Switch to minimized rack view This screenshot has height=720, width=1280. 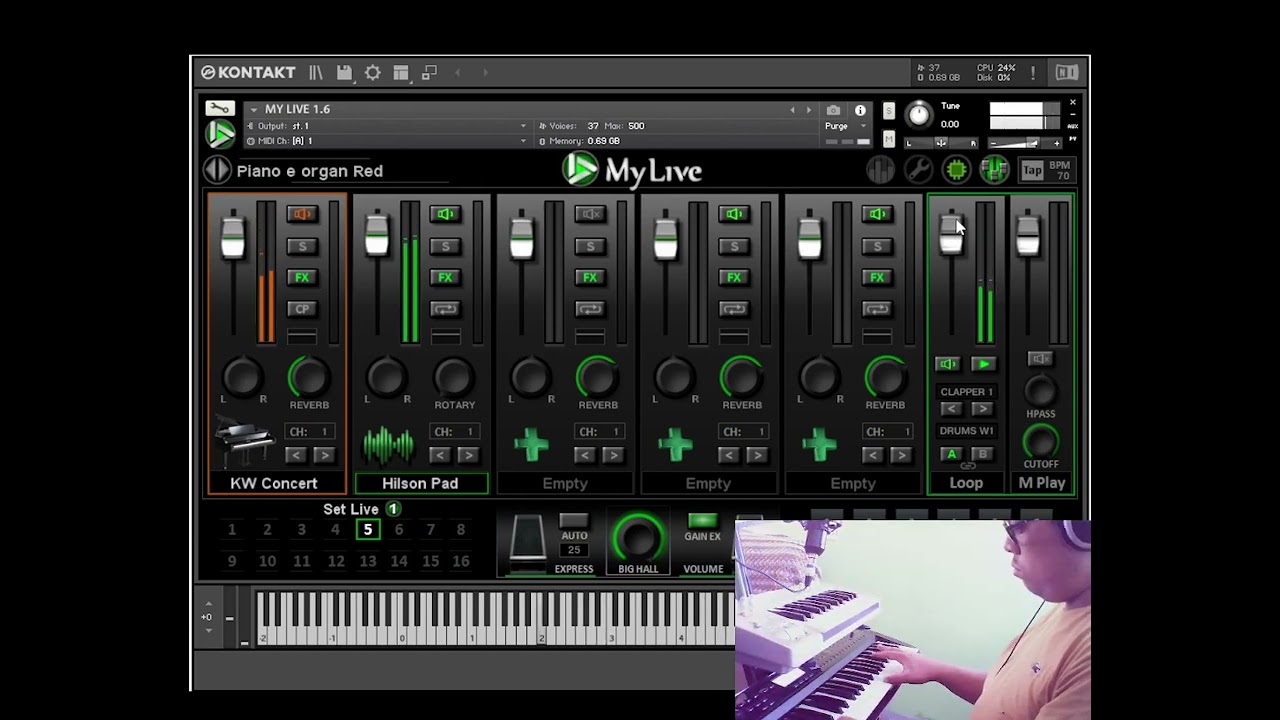[429, 73]
